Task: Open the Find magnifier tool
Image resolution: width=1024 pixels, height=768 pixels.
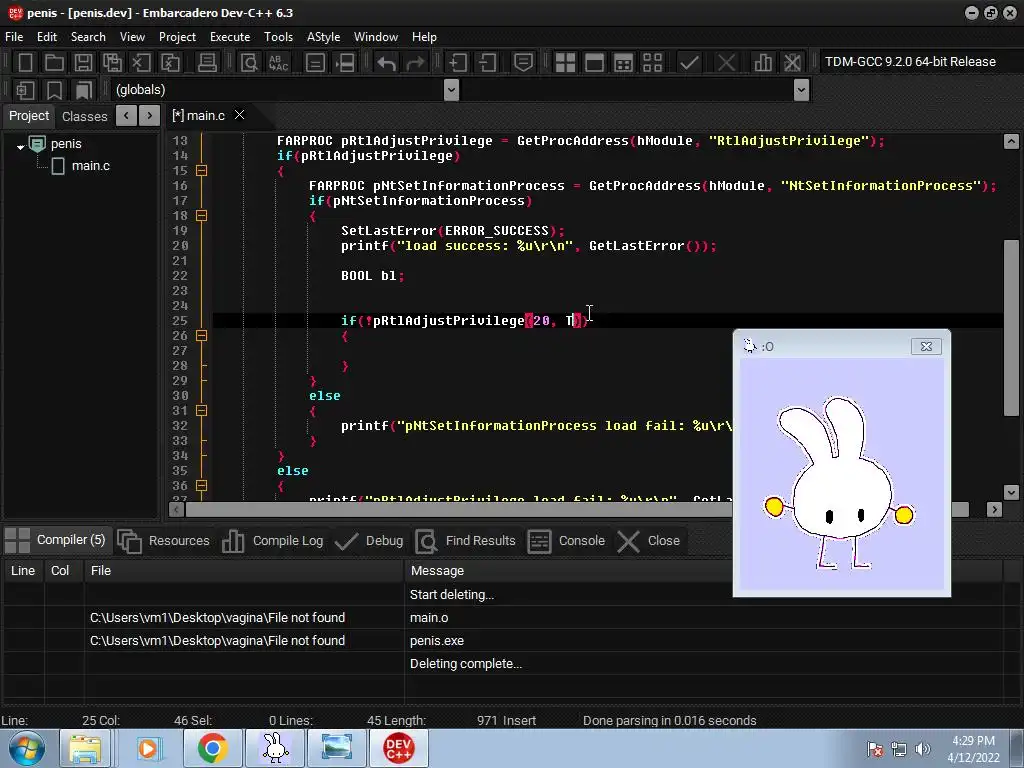Action: (x=249, y=62)
